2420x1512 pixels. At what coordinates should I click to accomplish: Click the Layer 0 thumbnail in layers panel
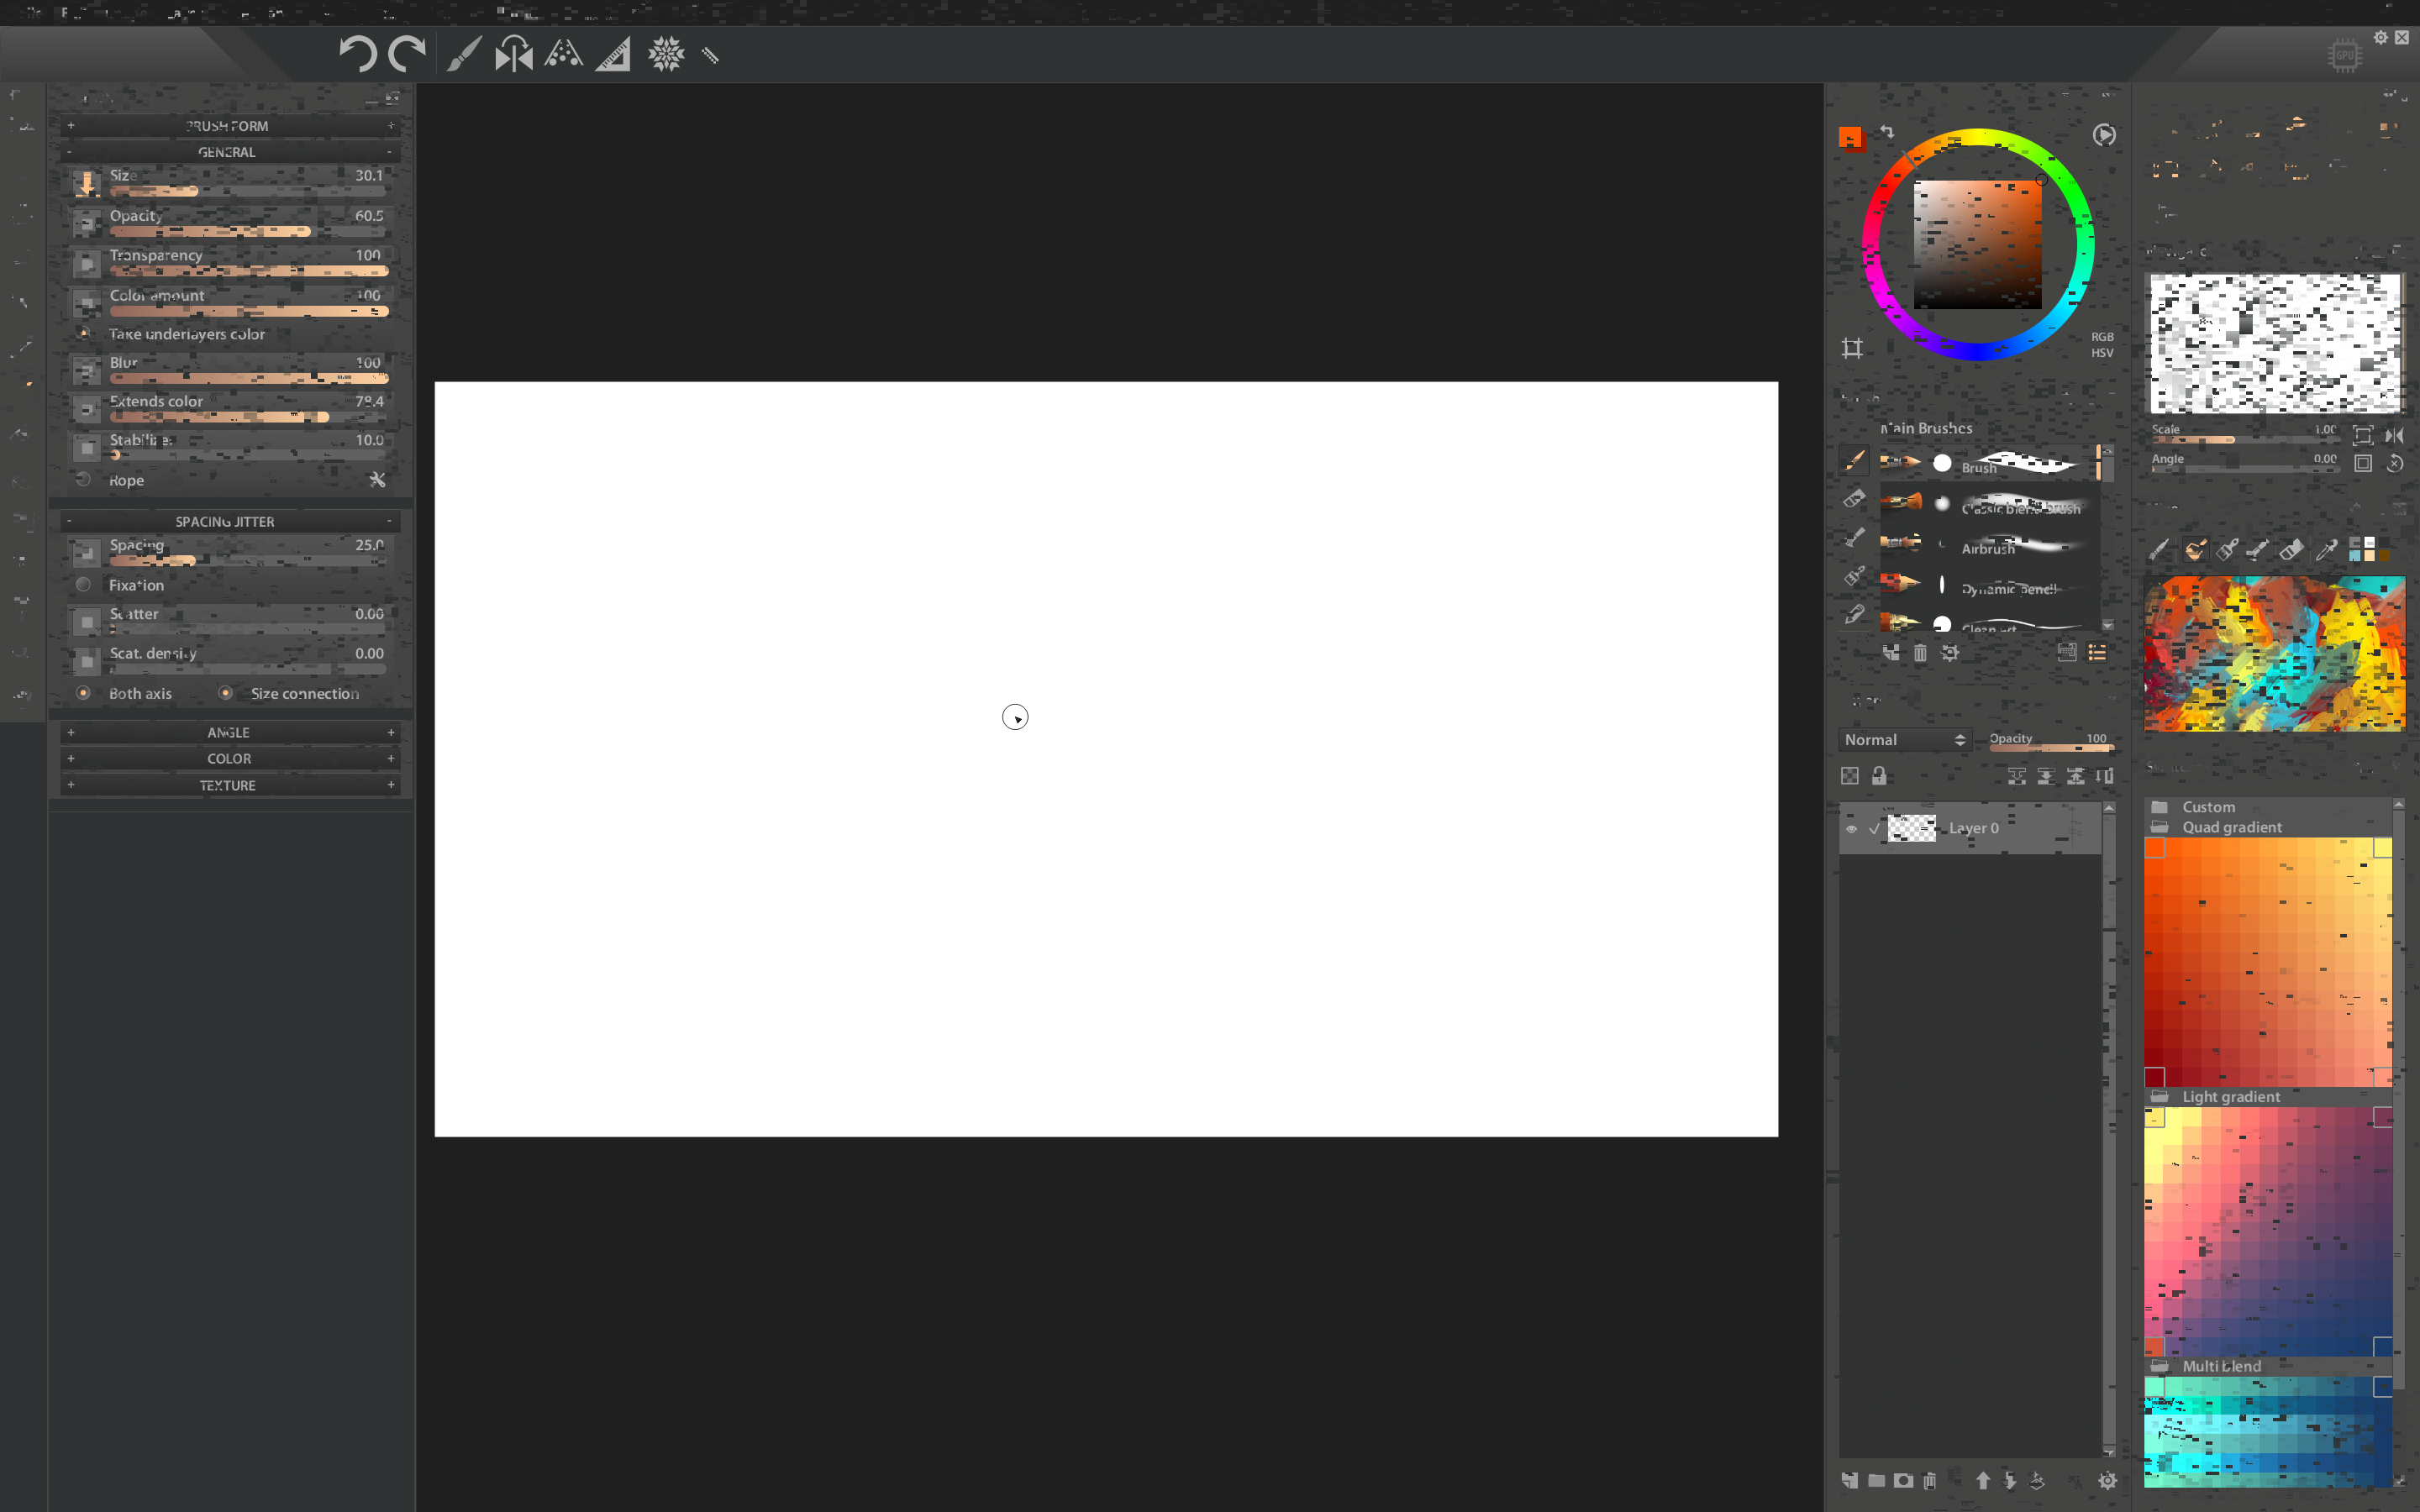click(x=1912, y=826)
